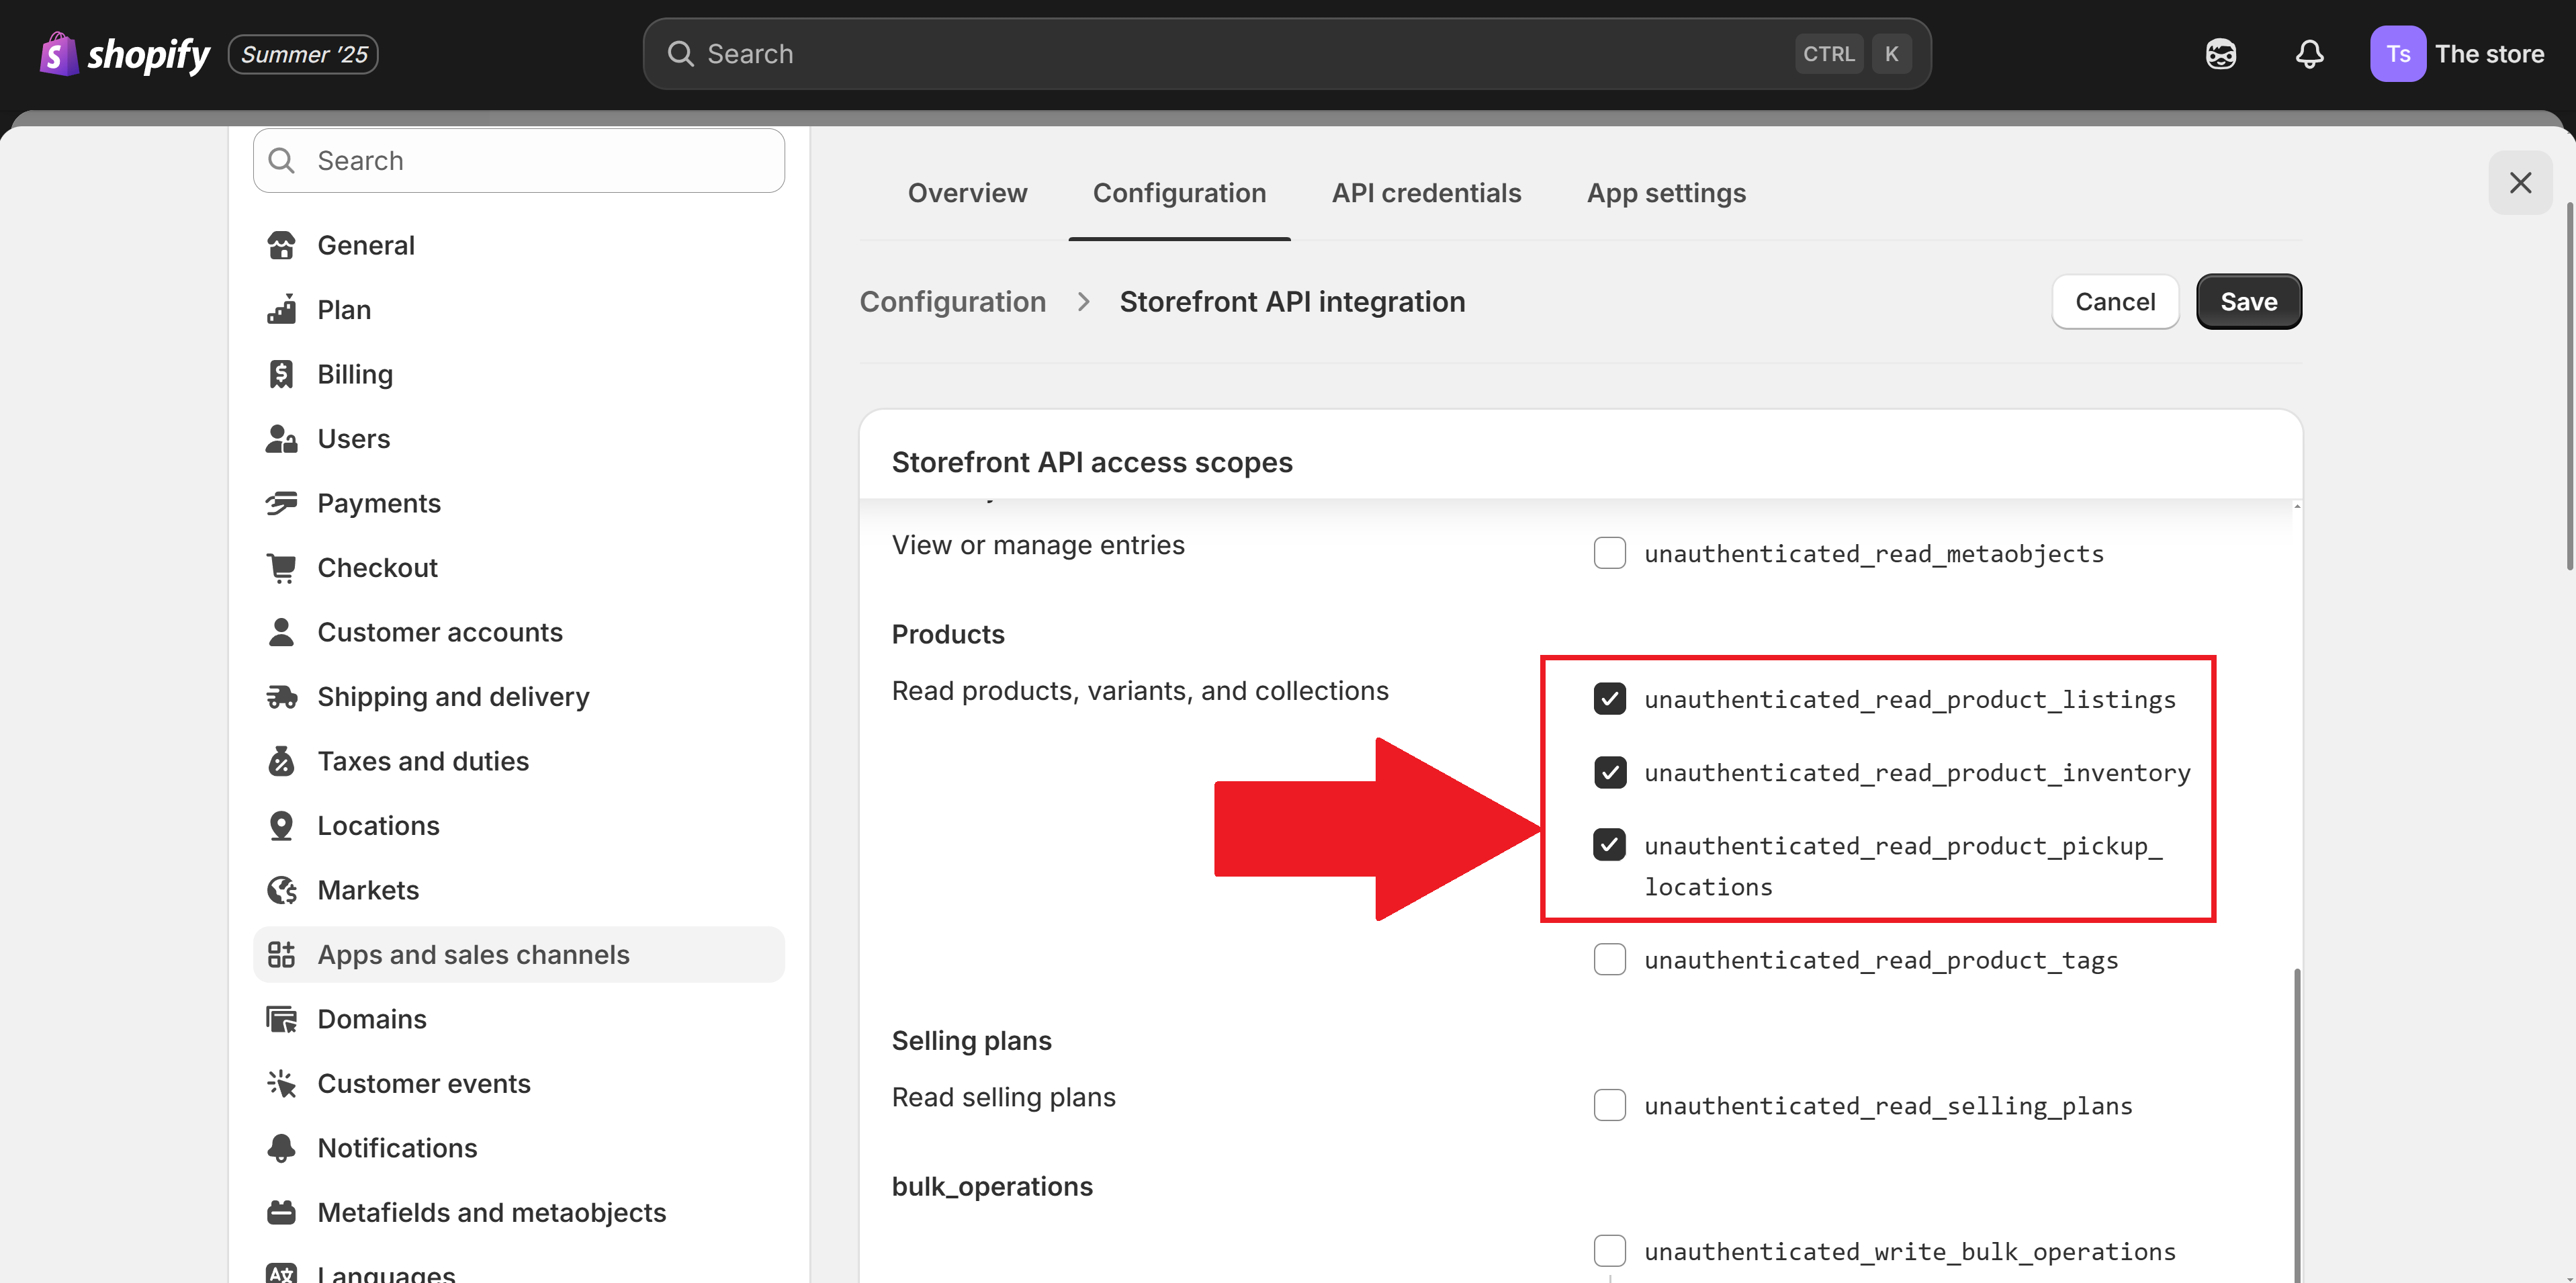This screenshot has width=2576, height=1283.
Task: Open Billing via its sidebar icon
Action: 281,373
